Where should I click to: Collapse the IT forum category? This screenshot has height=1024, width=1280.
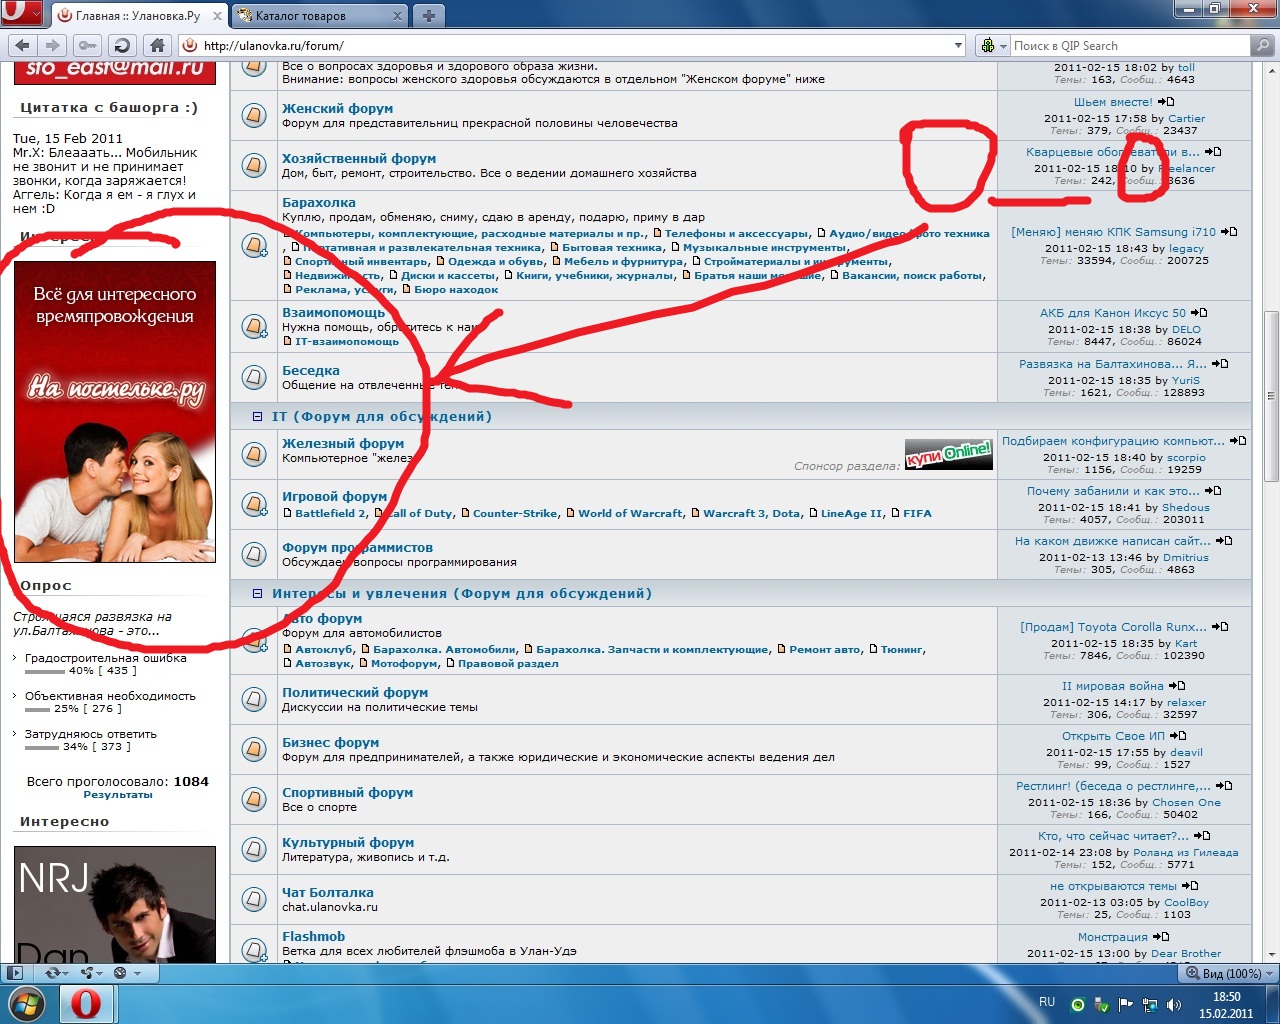(257, 417)
